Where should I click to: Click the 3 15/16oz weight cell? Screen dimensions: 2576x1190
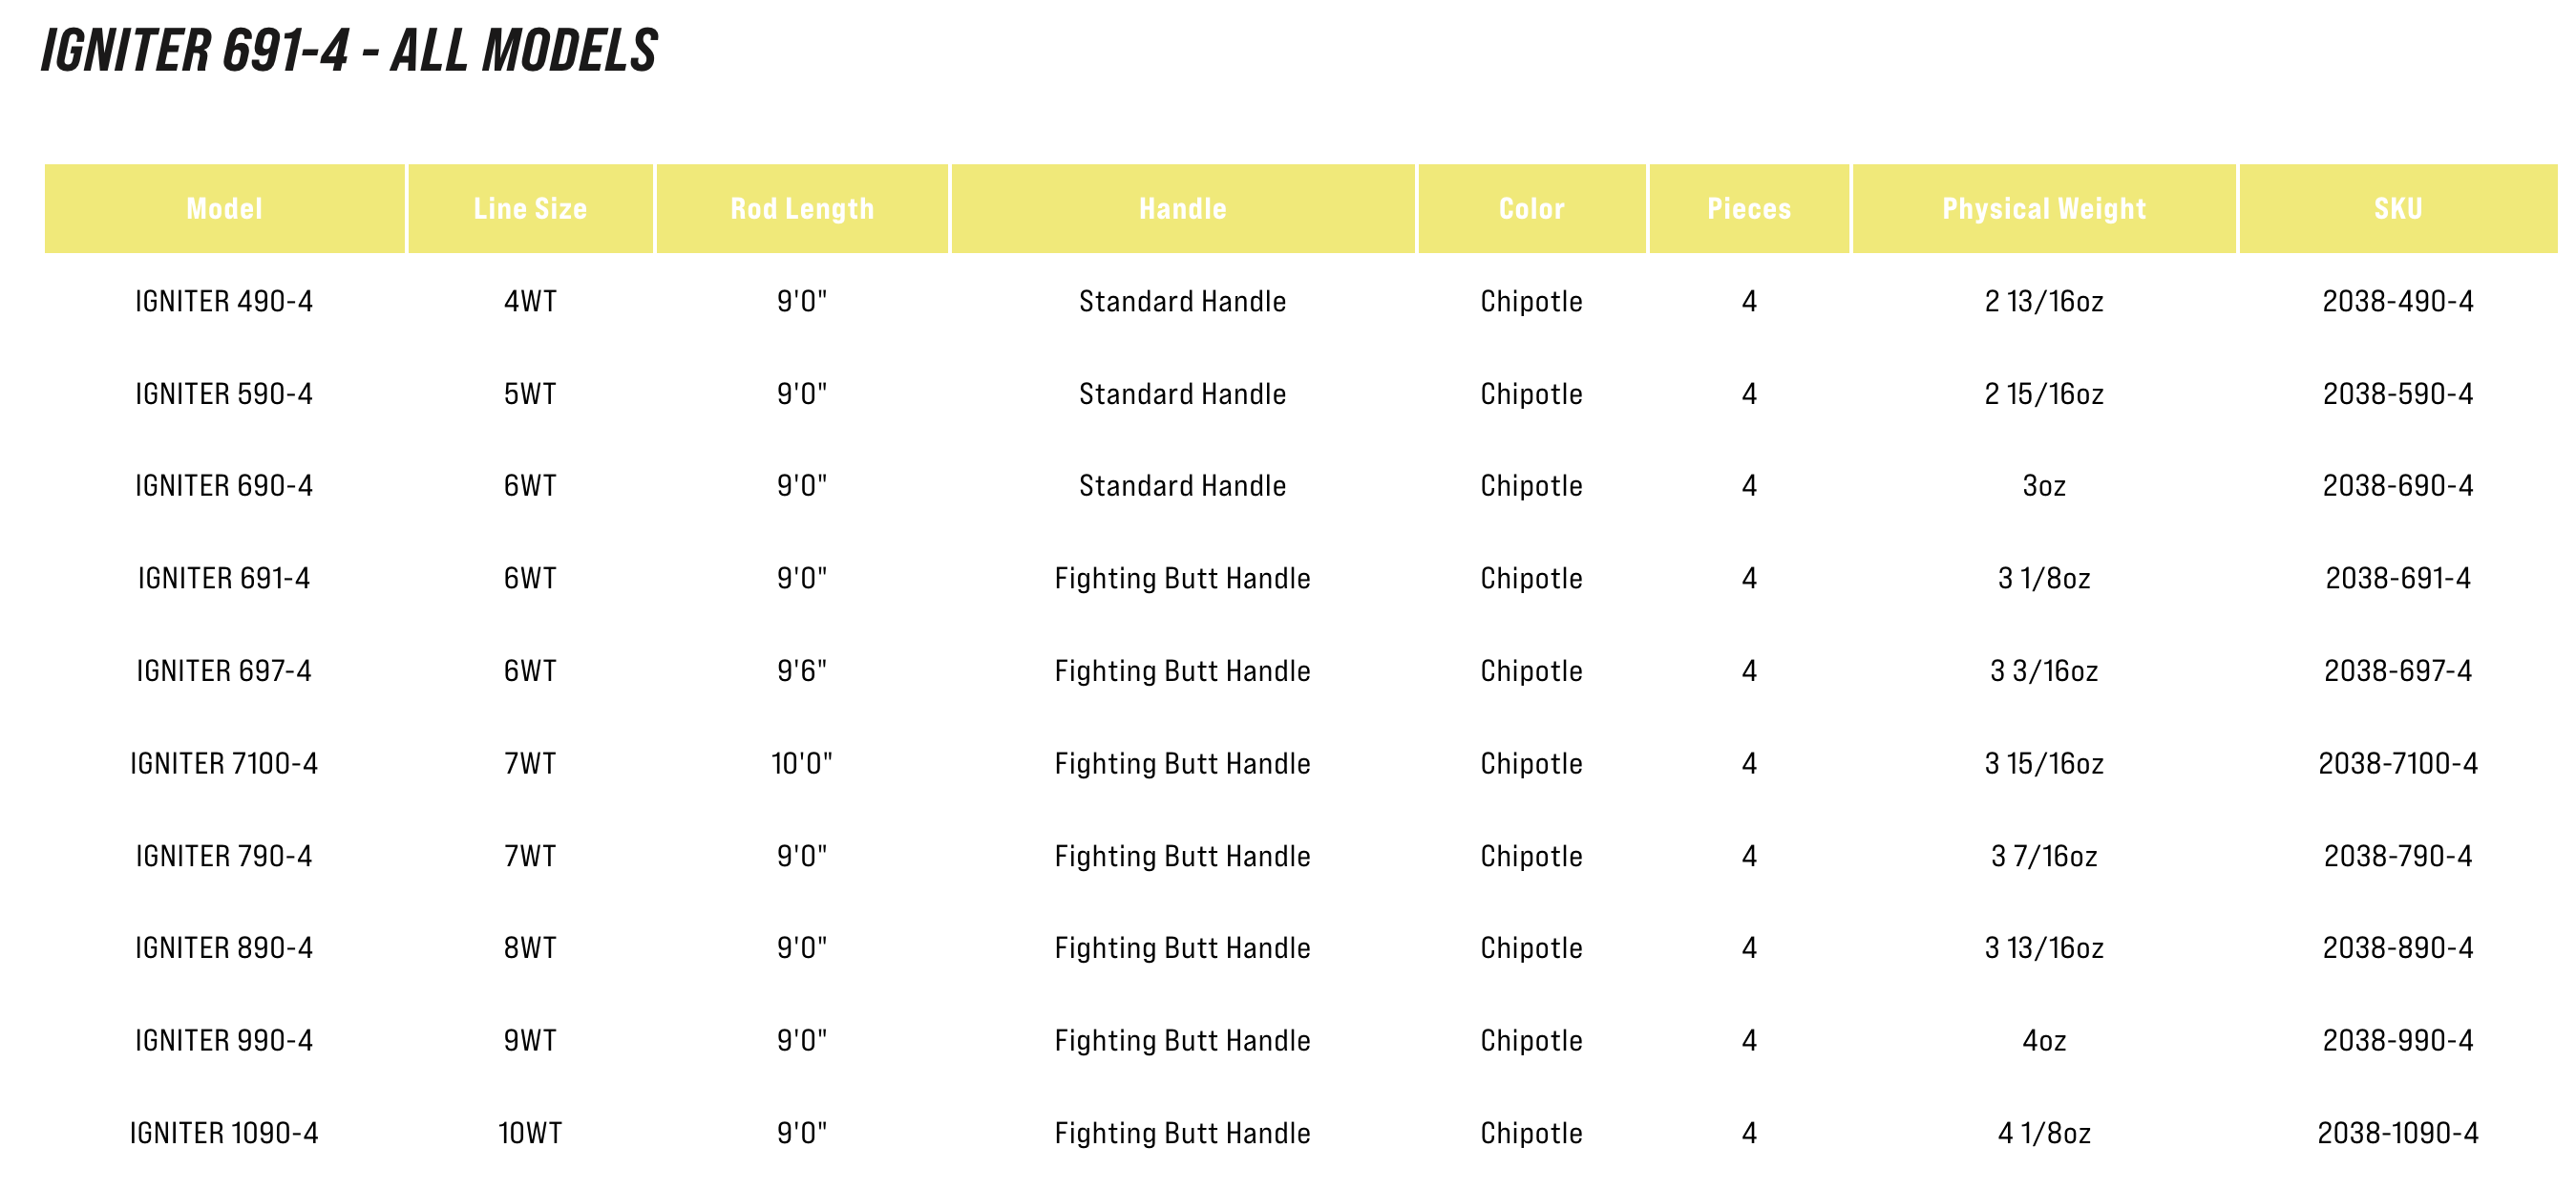coord(2043,764)
